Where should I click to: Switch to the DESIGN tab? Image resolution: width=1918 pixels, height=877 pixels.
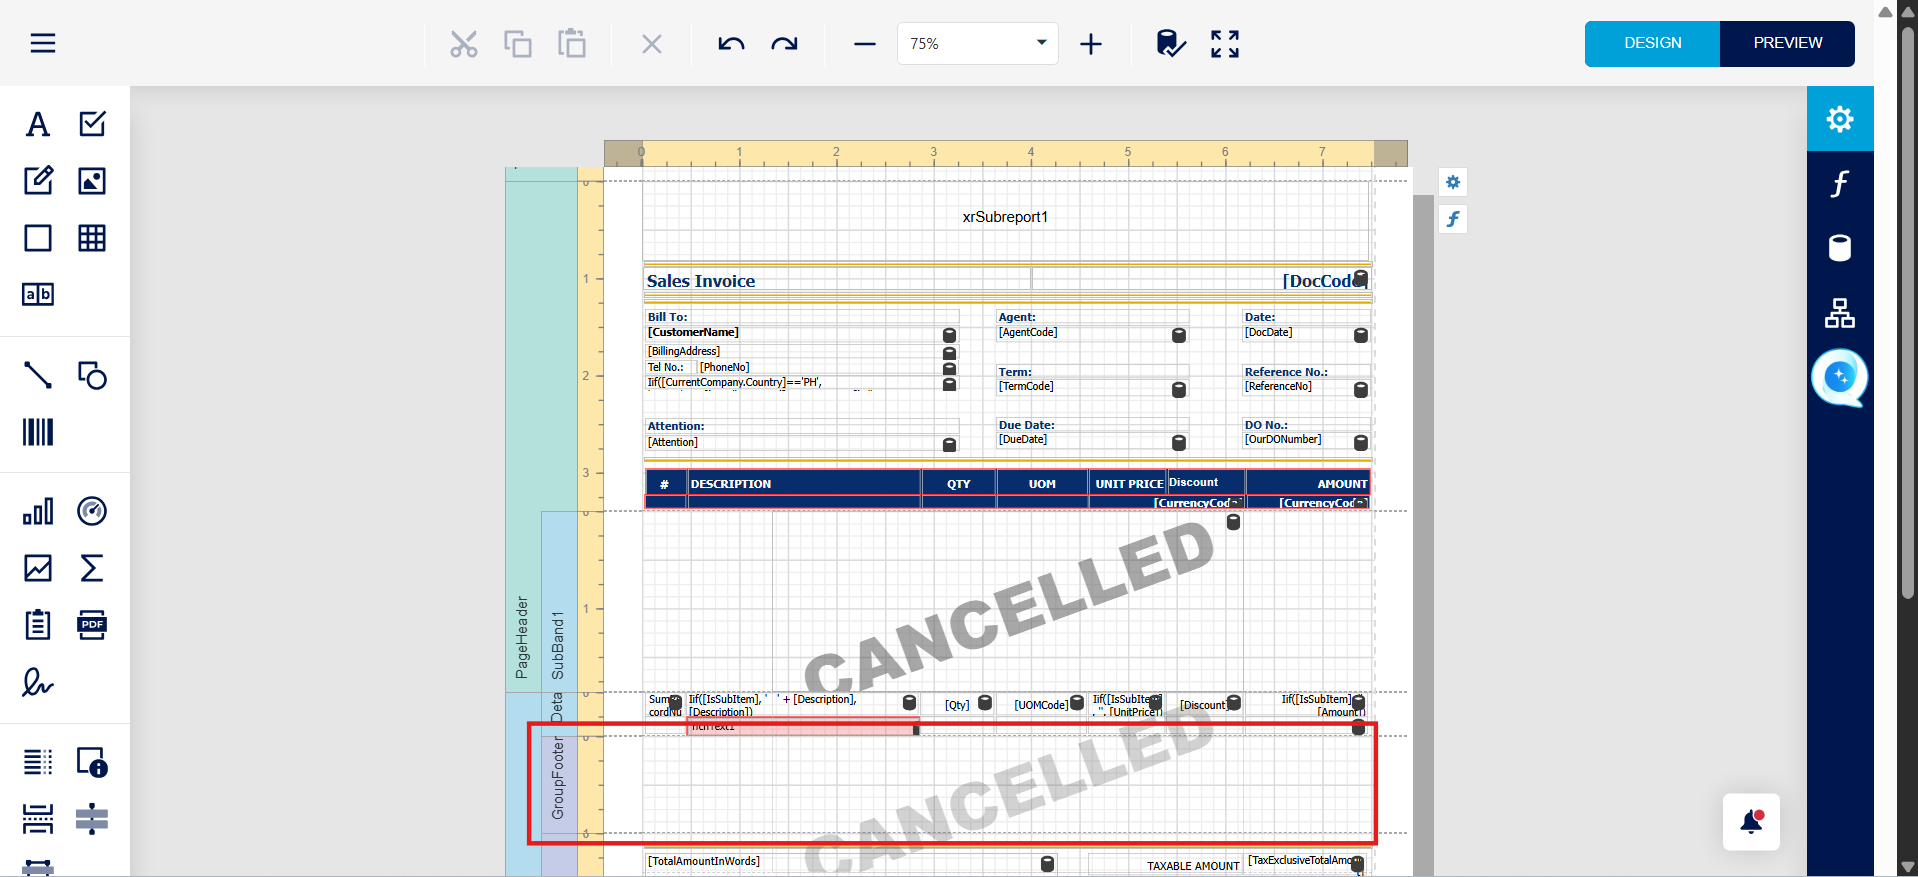[1652, 43]
